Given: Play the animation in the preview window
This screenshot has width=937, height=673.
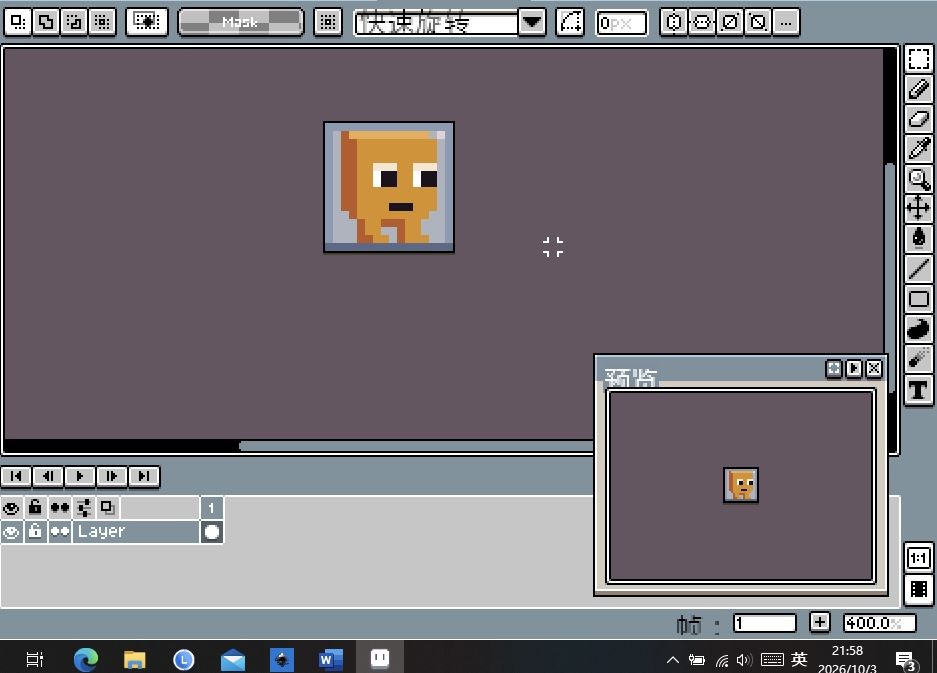Looking at the screenshot, I should (x=853, y=368).
